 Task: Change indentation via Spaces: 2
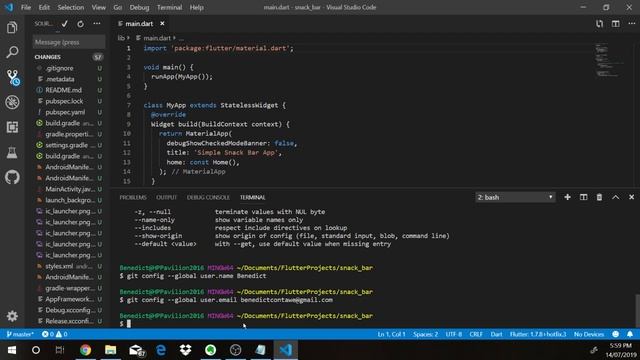pyautogui.click(x=425, y=334)
